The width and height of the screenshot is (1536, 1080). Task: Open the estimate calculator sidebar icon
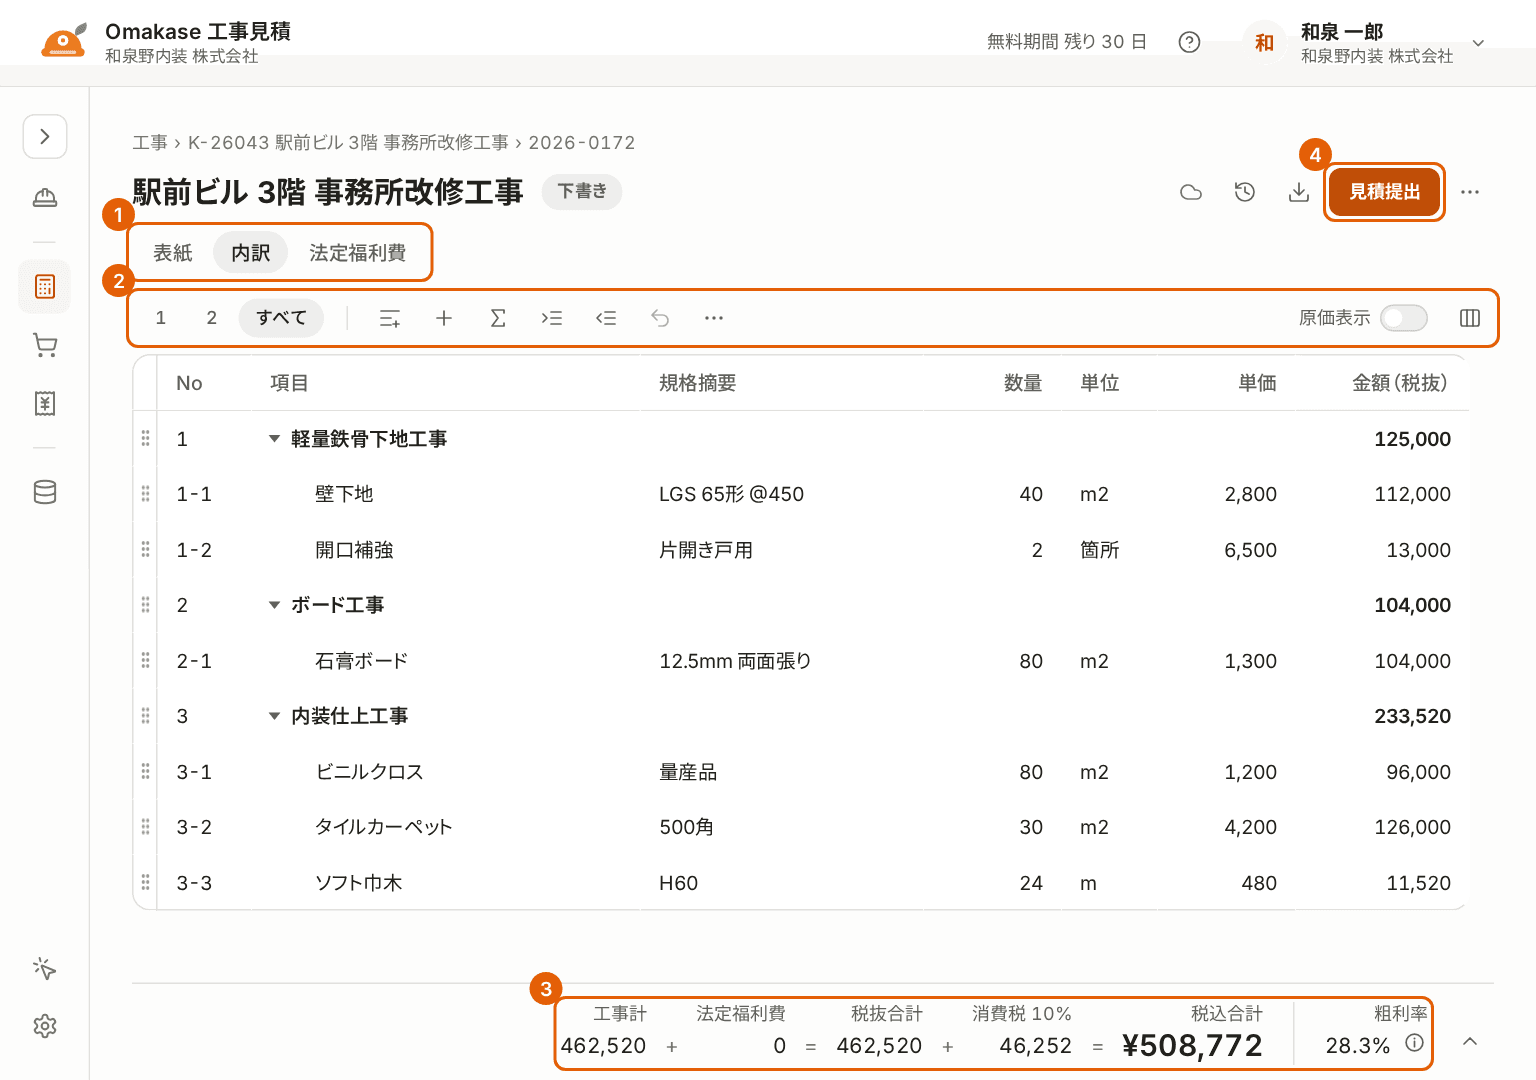[45, 287]
